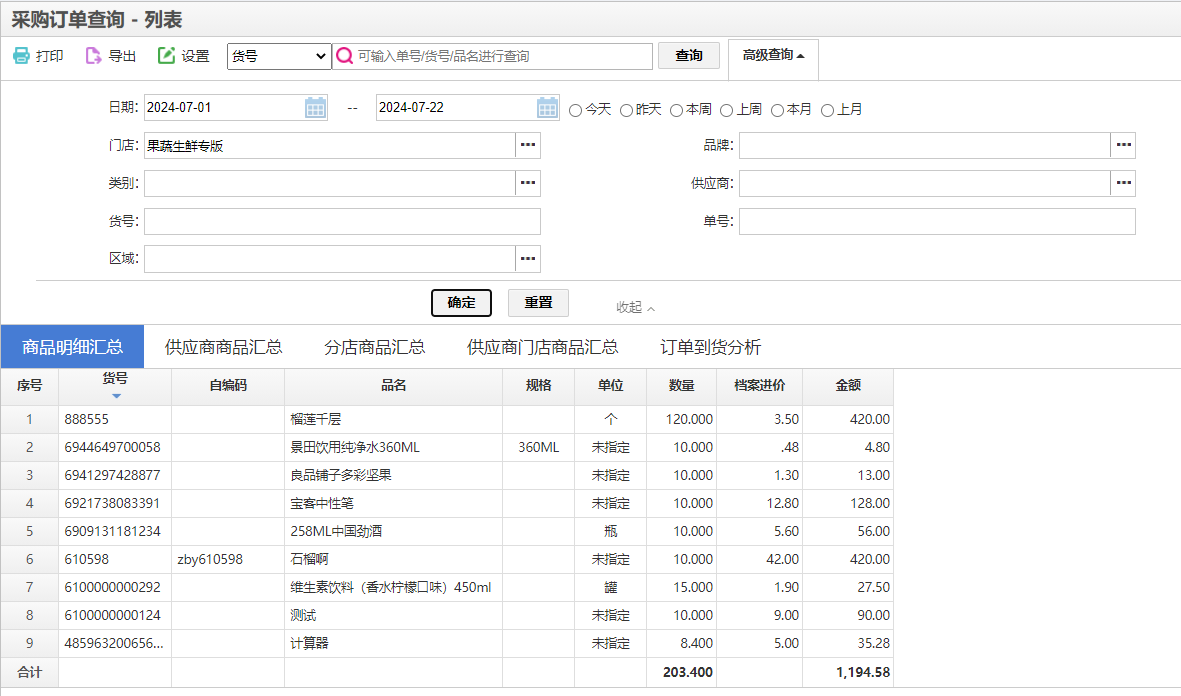
Task: Select the 上月 radio button
Action: pyautogui.click(x=827, y=111)
